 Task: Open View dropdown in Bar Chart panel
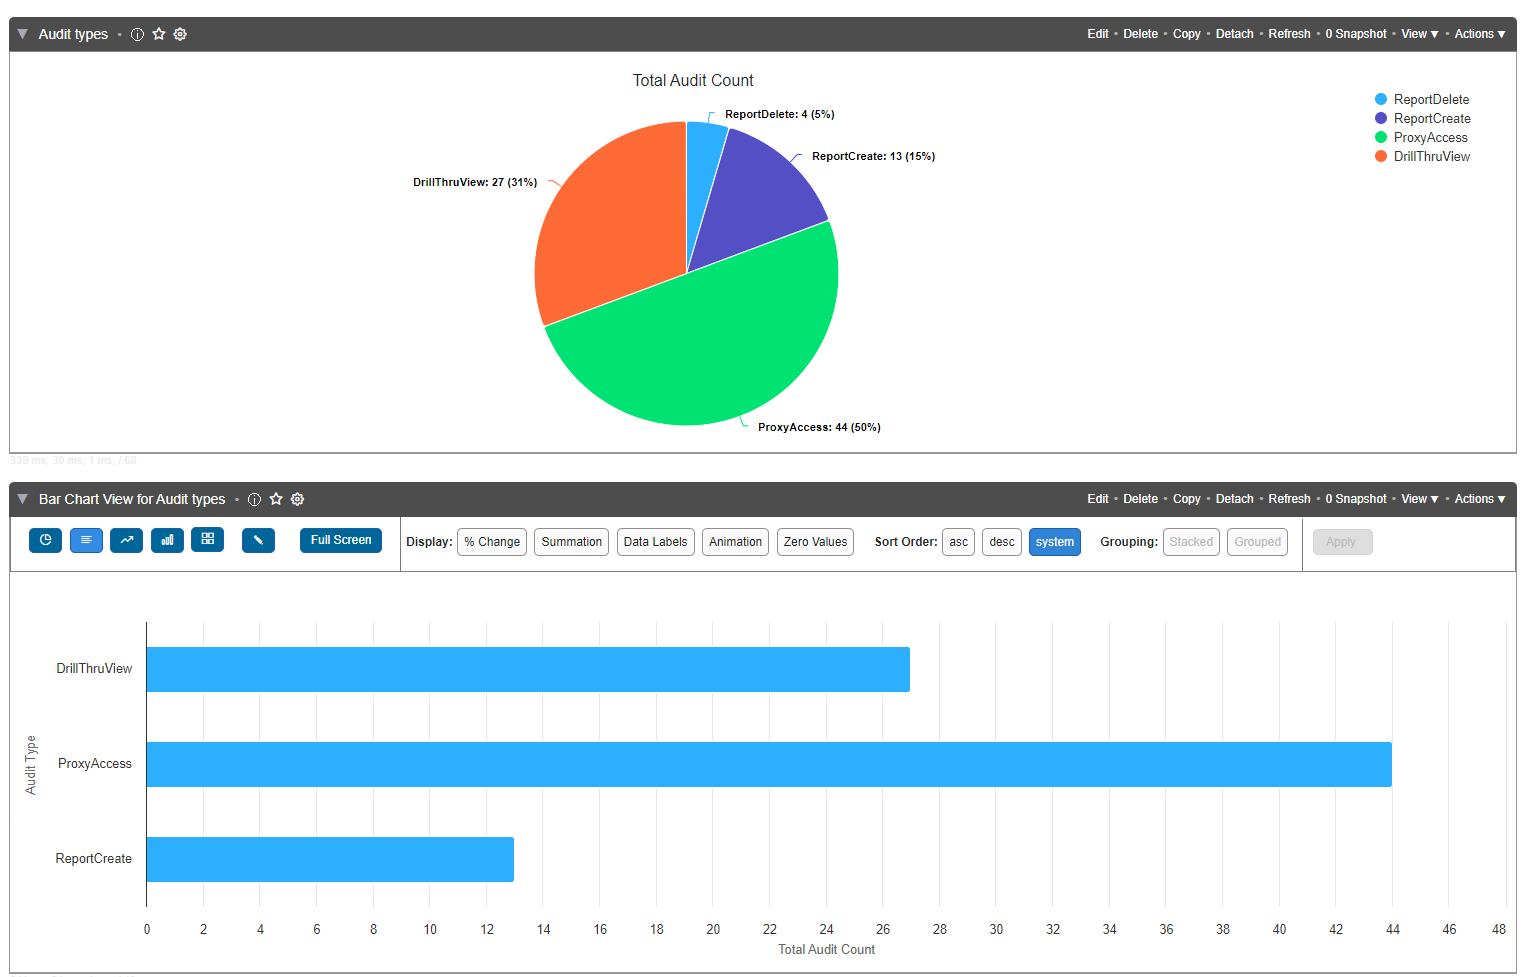coord(1419,499)
